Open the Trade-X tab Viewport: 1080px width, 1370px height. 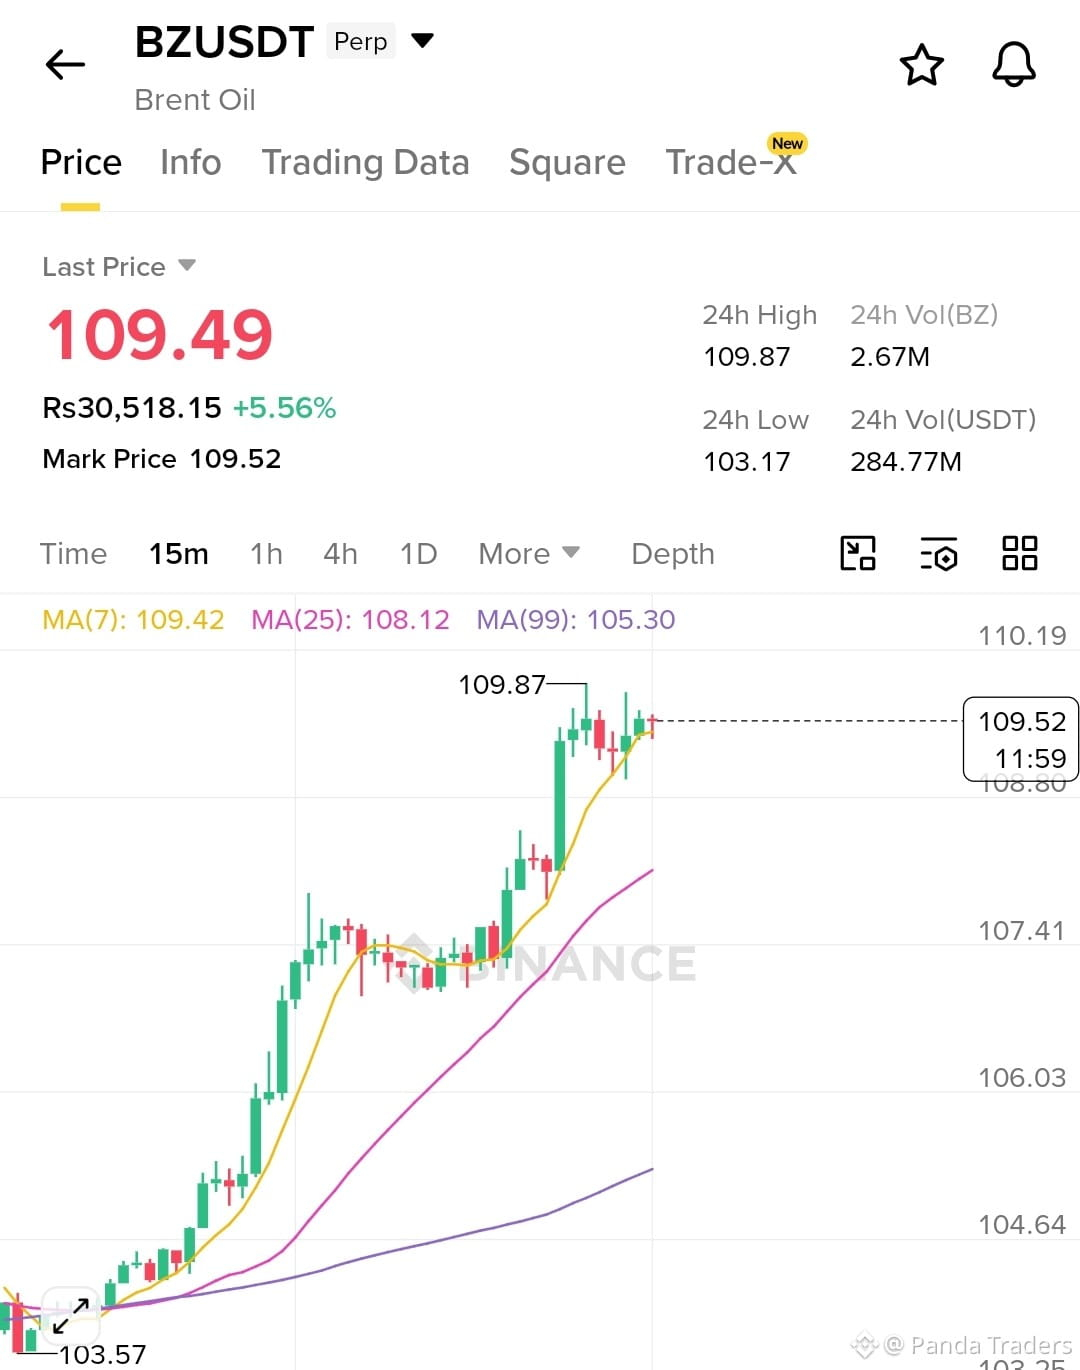(x=732, y=162)
